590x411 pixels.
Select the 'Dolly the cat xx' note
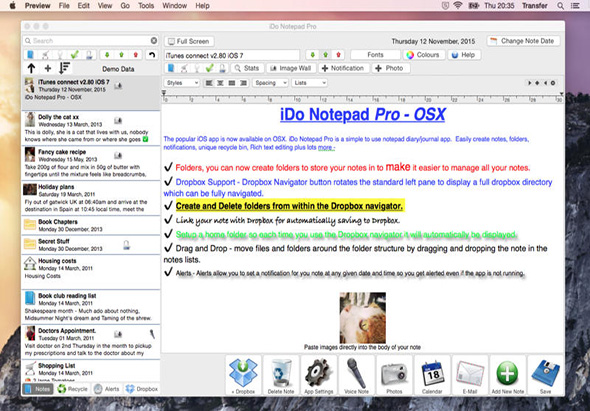(x=91, y=128)
